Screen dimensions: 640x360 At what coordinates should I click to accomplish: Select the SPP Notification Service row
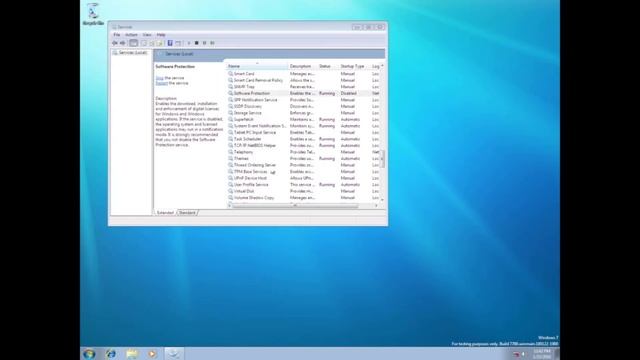pos(303,100)
